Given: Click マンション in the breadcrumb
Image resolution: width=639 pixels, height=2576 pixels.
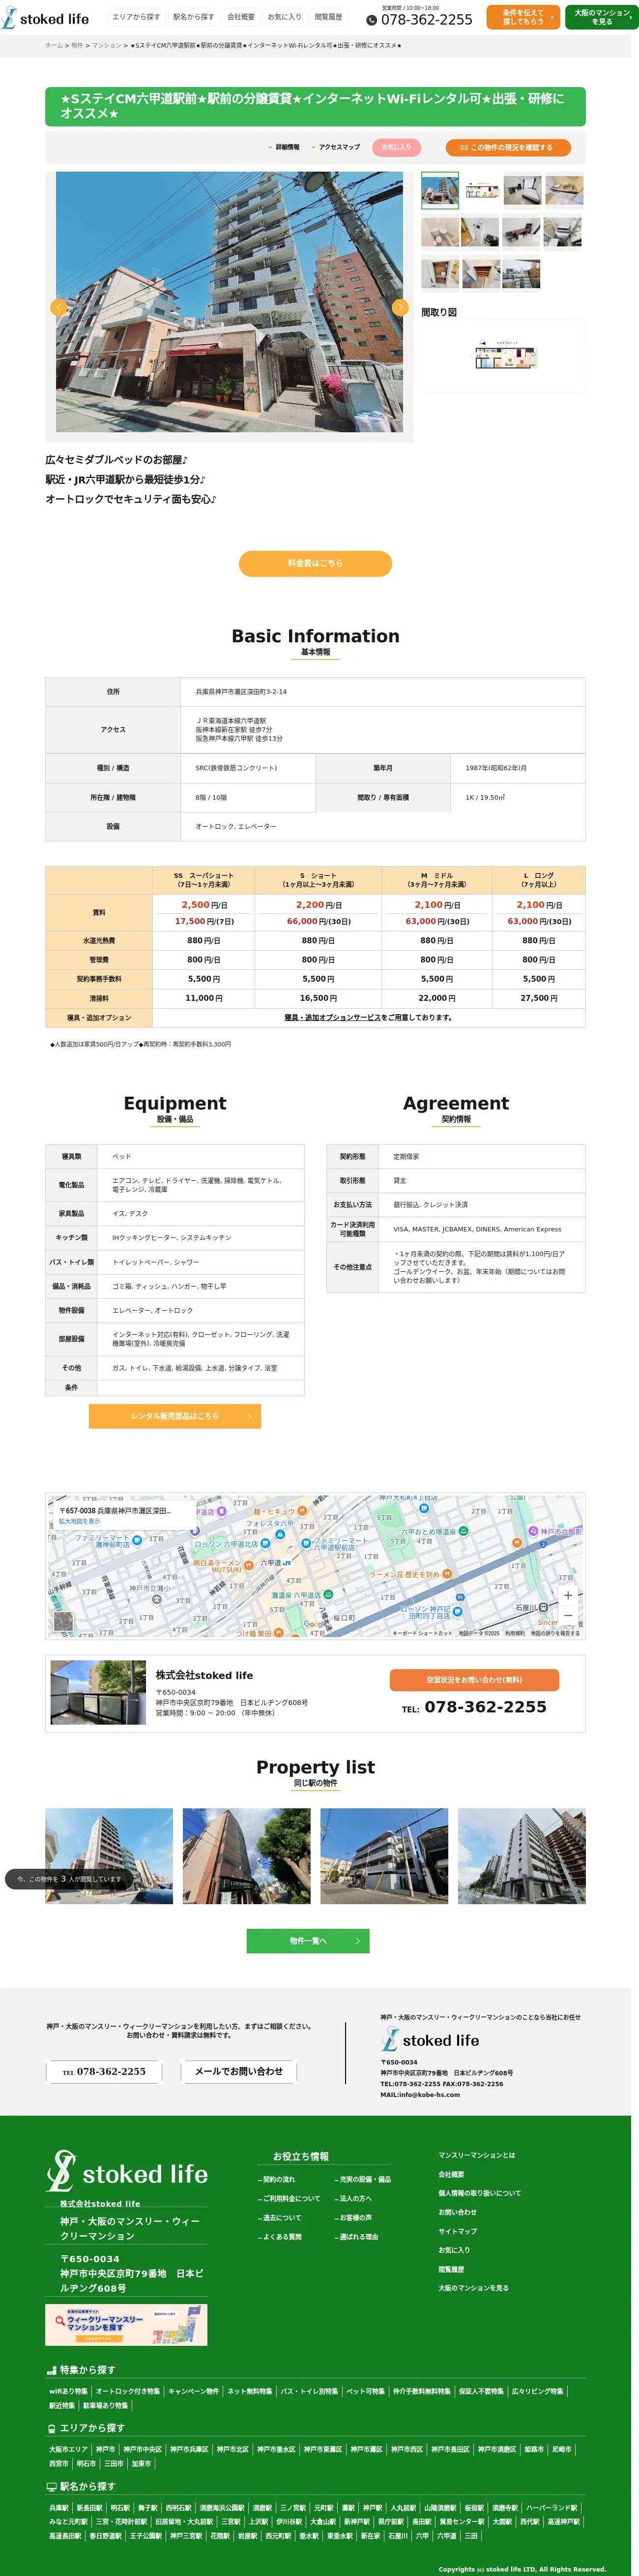Looking at the screenshot, I should (107, 46).
